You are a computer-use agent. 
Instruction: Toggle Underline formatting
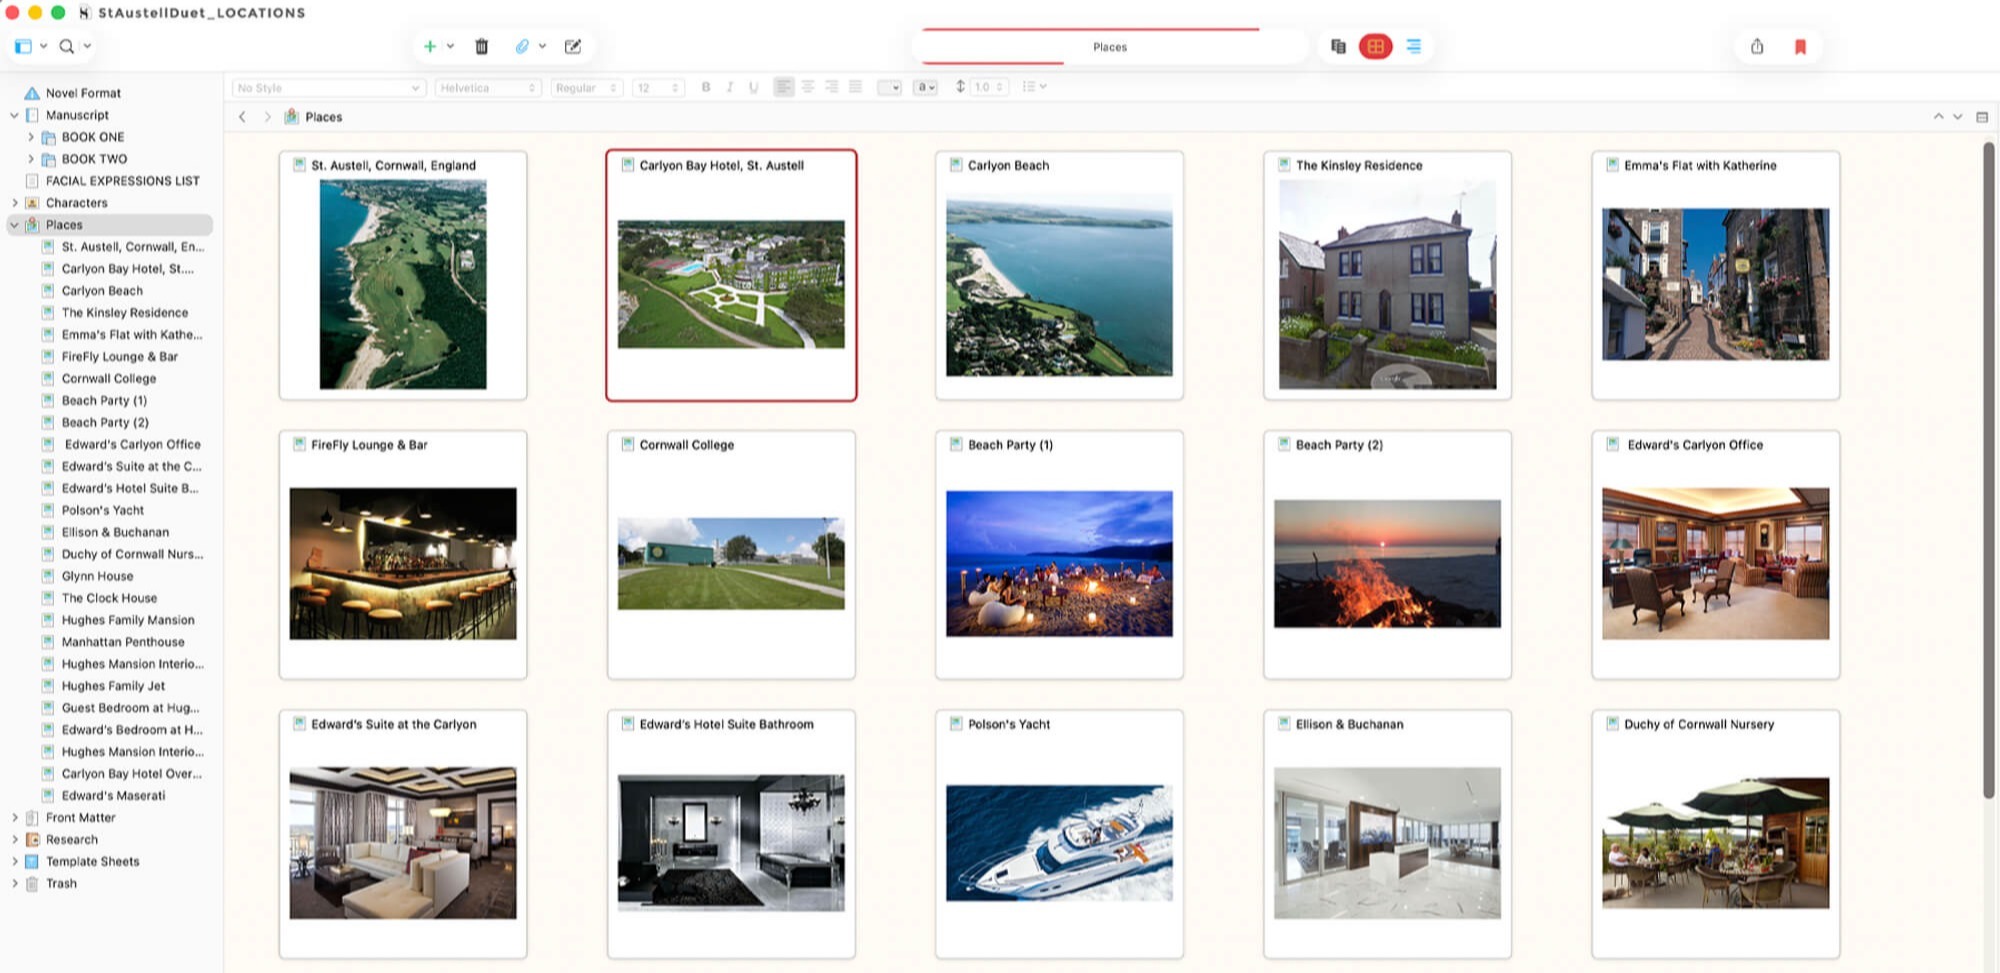pyautogui.click(x=753, y=87)
